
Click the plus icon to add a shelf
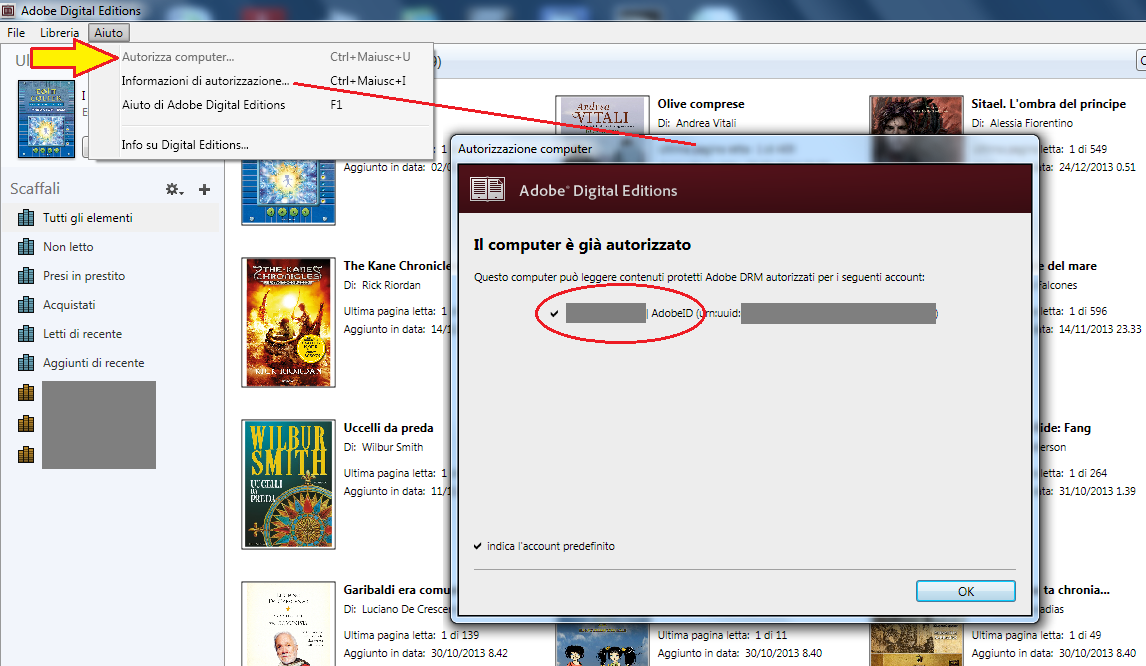coord(205,187)
